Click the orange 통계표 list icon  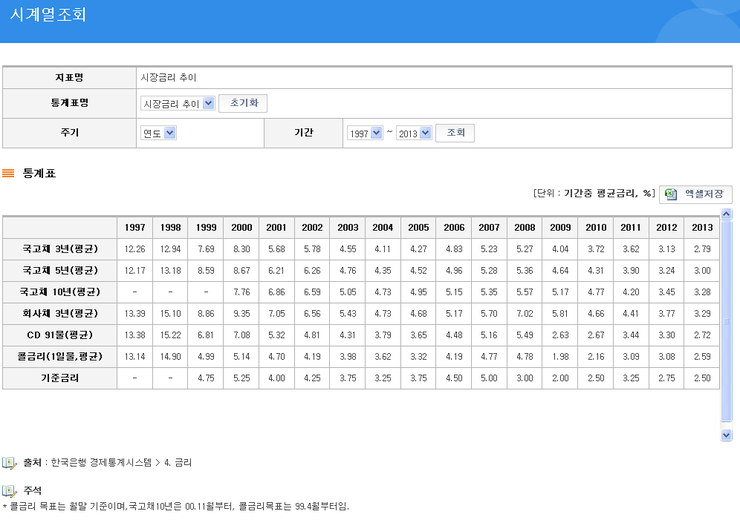[x=8, y=173]
